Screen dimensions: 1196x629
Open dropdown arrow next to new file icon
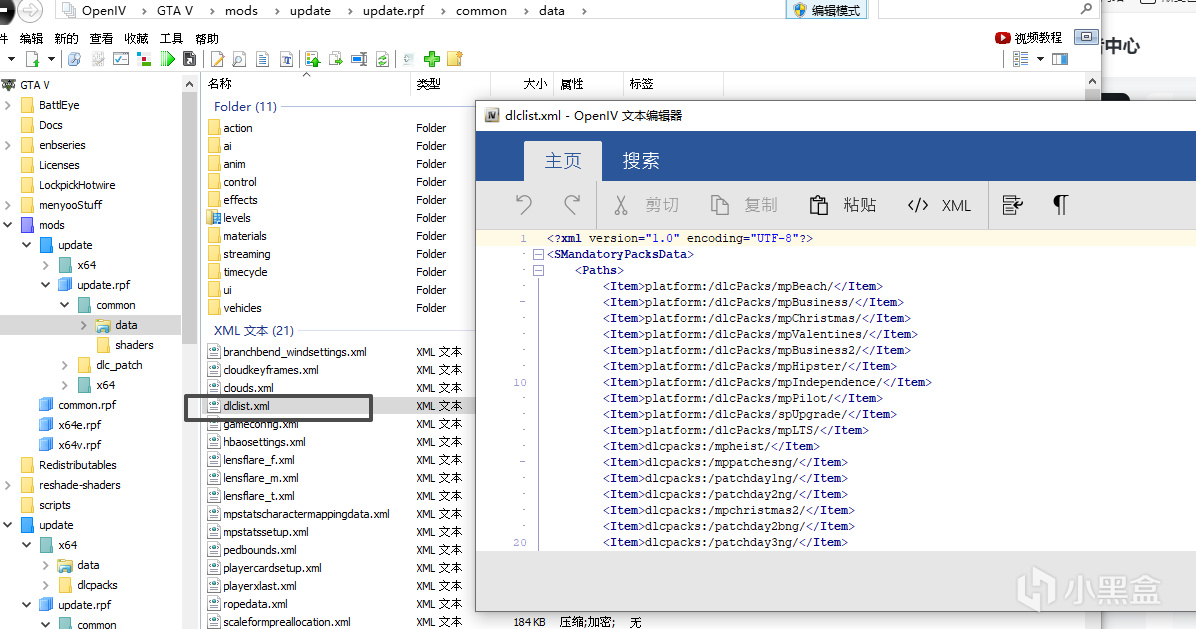point(51,59)
